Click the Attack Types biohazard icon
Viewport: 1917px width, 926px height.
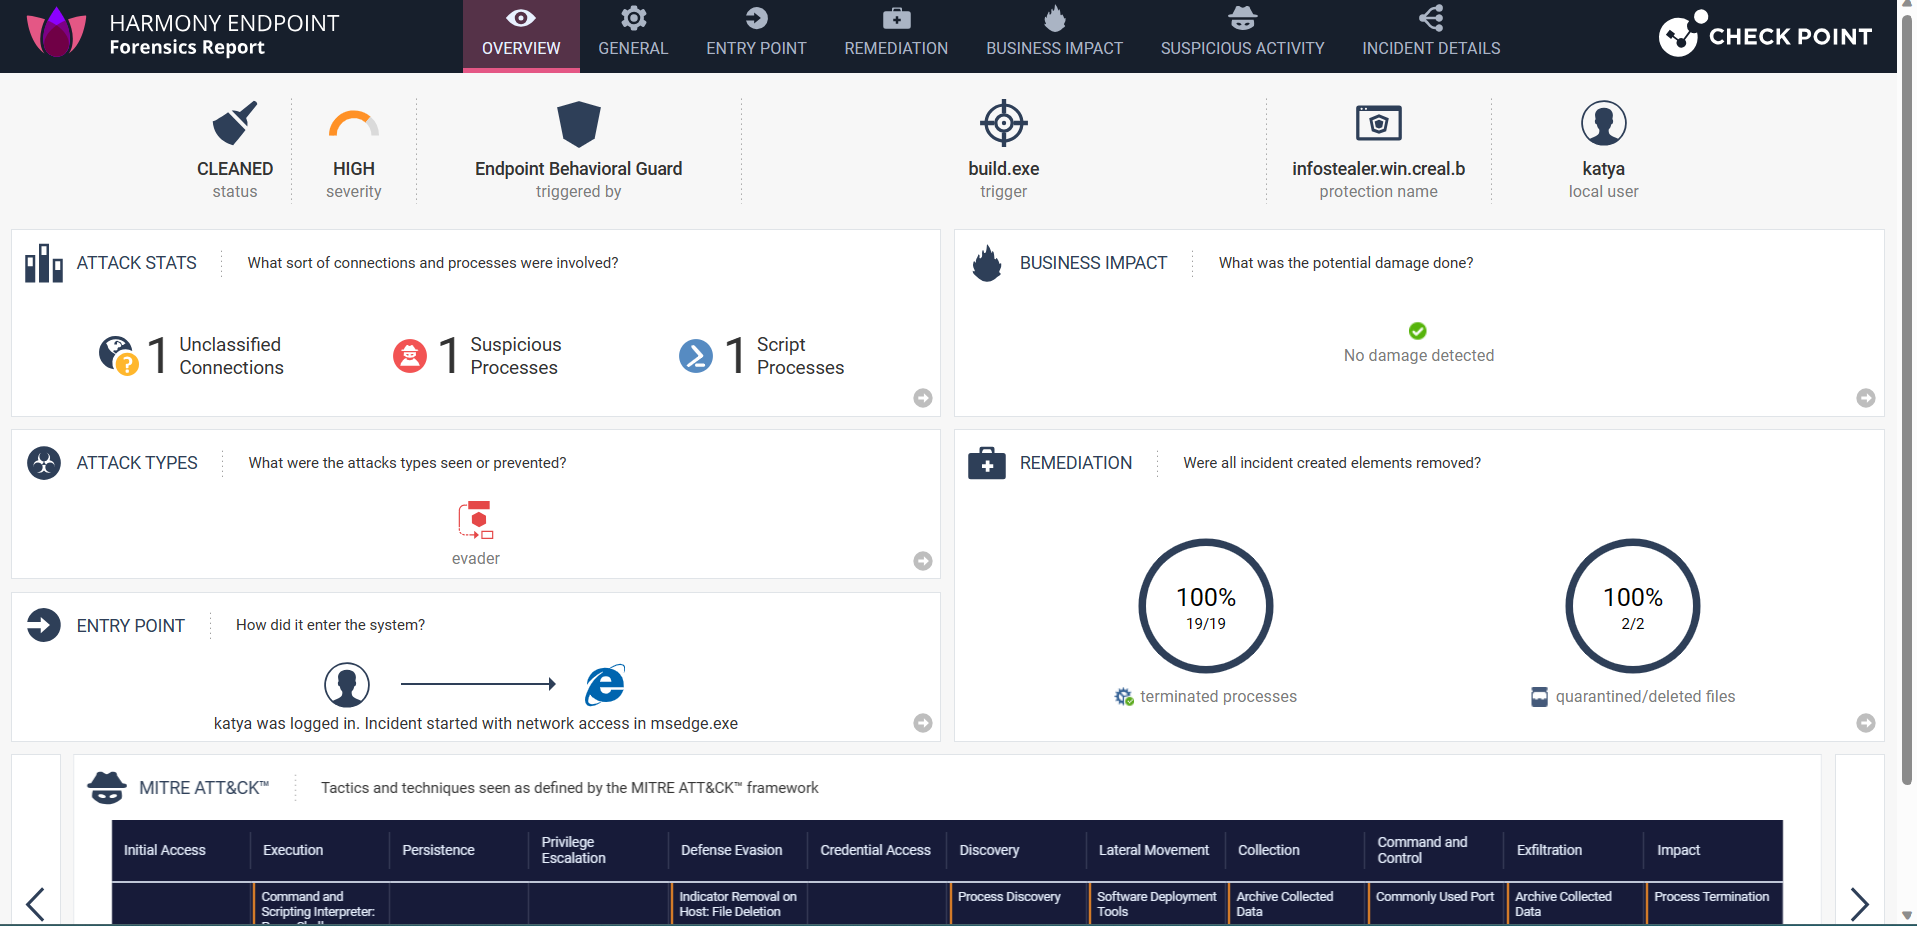coord(44,463)
